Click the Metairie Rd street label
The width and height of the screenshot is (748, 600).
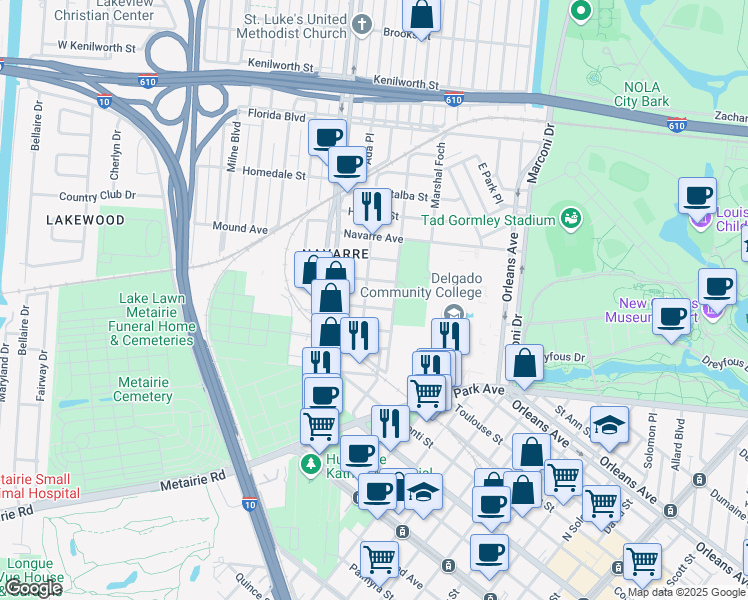pos(192,481)
